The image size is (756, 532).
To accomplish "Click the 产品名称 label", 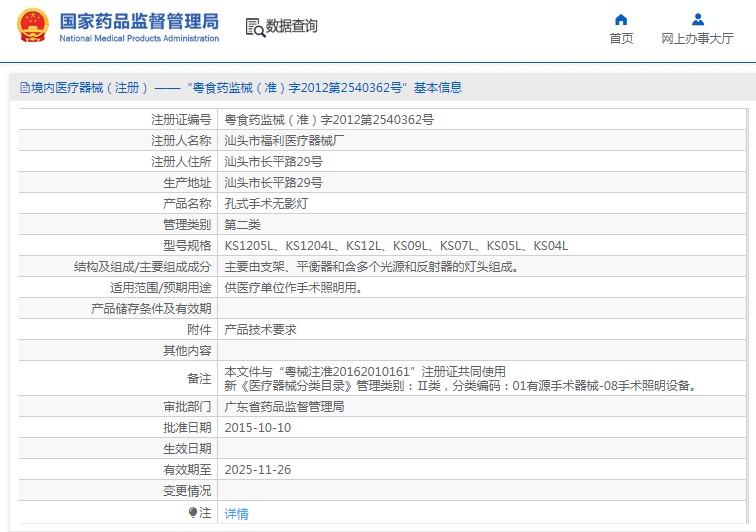I will click(x=187, y=204).
